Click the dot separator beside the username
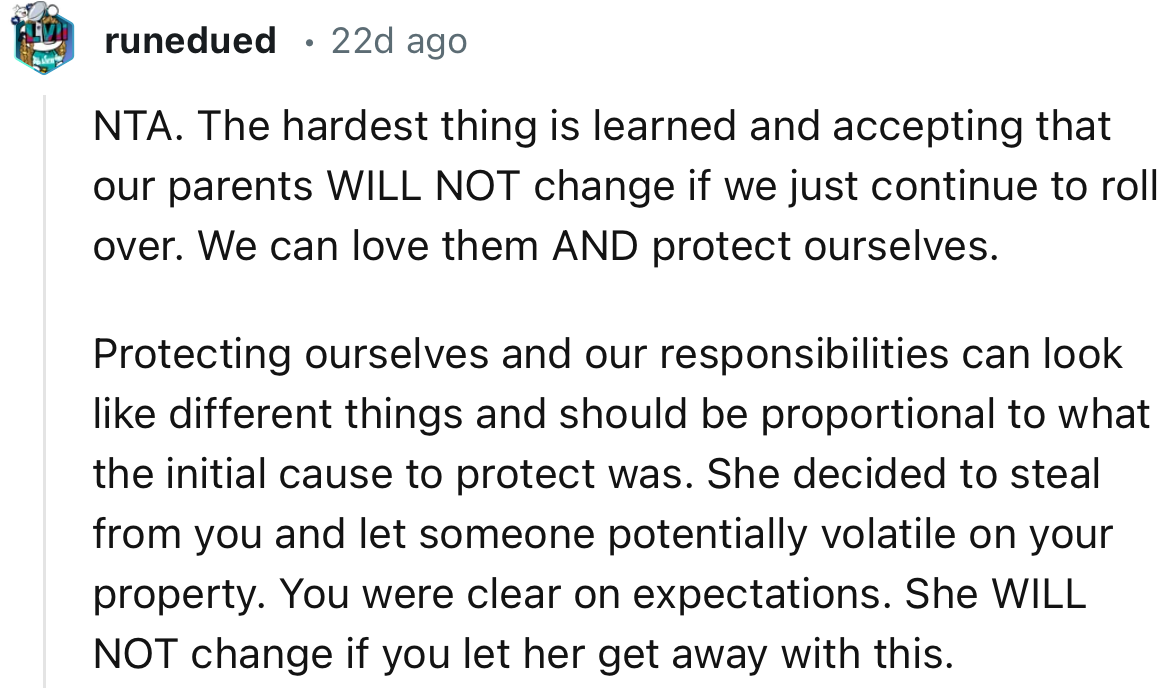 (x=310, y=42)
